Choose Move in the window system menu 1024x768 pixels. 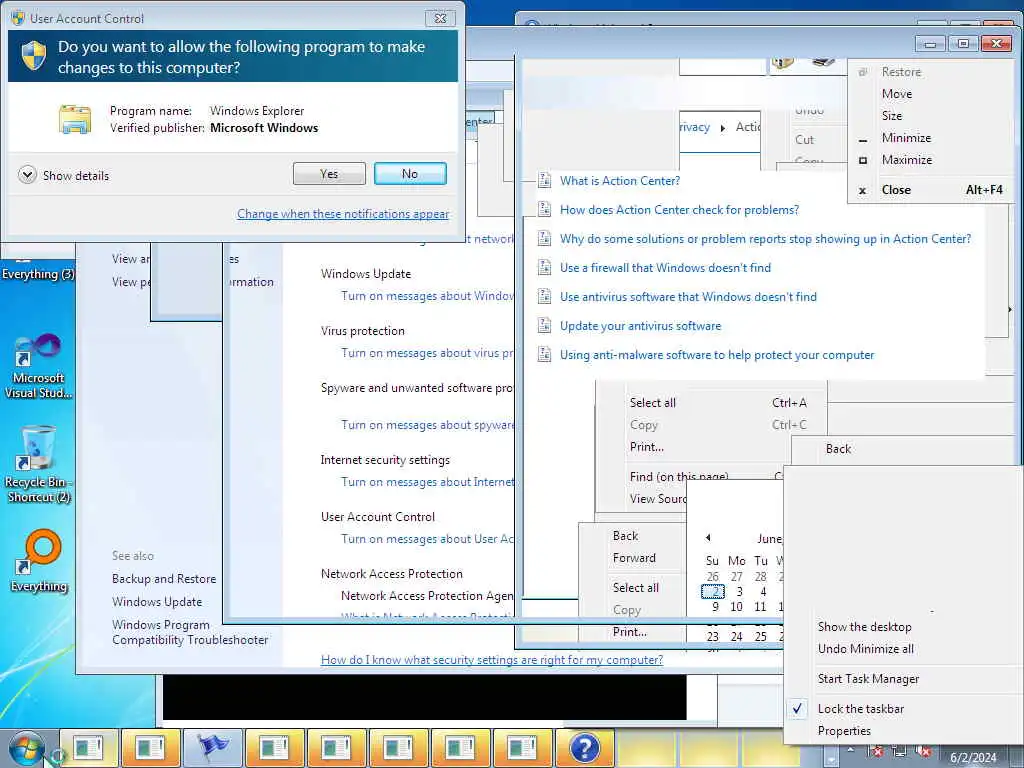pos(897,93)
